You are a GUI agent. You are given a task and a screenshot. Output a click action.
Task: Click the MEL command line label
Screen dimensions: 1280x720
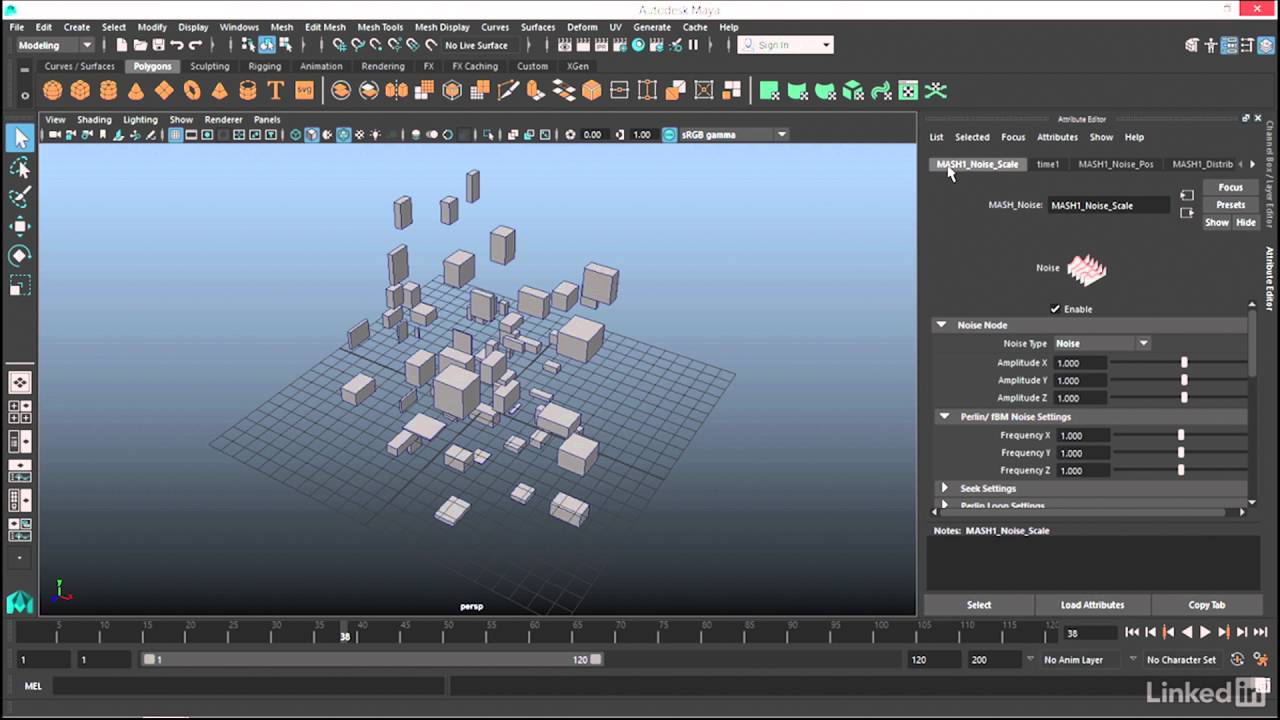(33, 686)
